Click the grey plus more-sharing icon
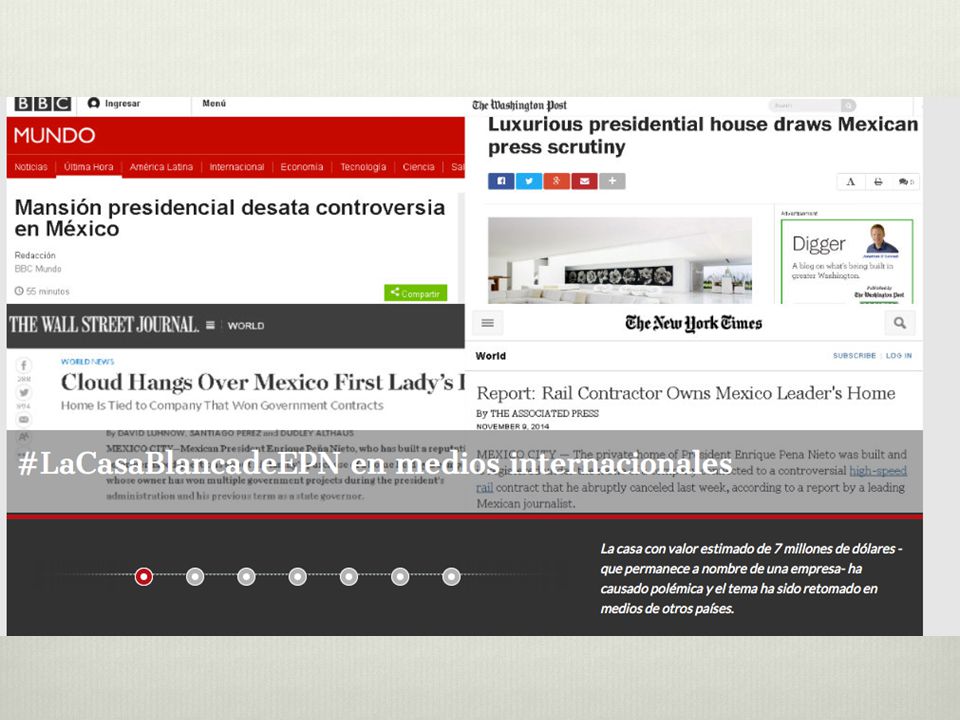 pyautogui.click(x=612, y=181)
